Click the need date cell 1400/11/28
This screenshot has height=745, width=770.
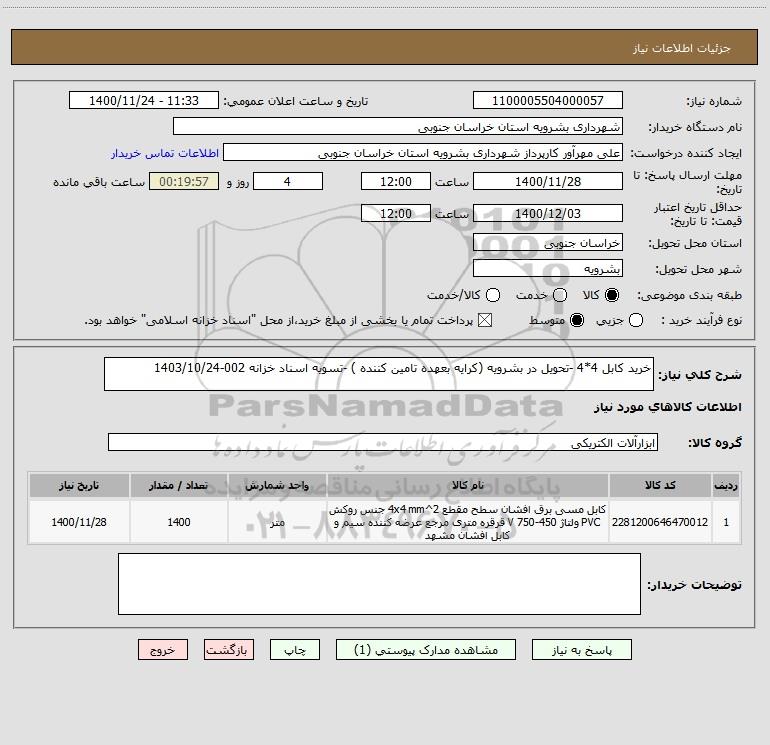pos(79,522)
